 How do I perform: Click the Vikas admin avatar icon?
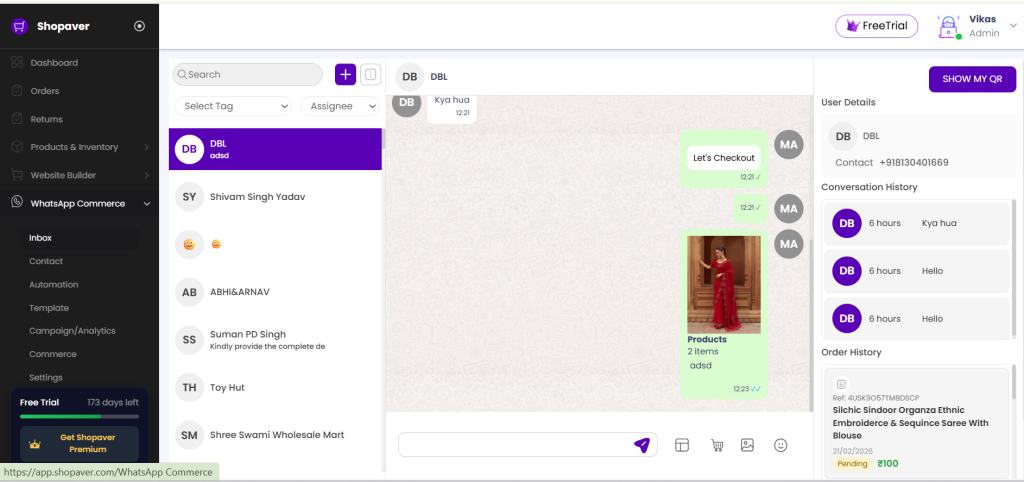coord(948,26)
